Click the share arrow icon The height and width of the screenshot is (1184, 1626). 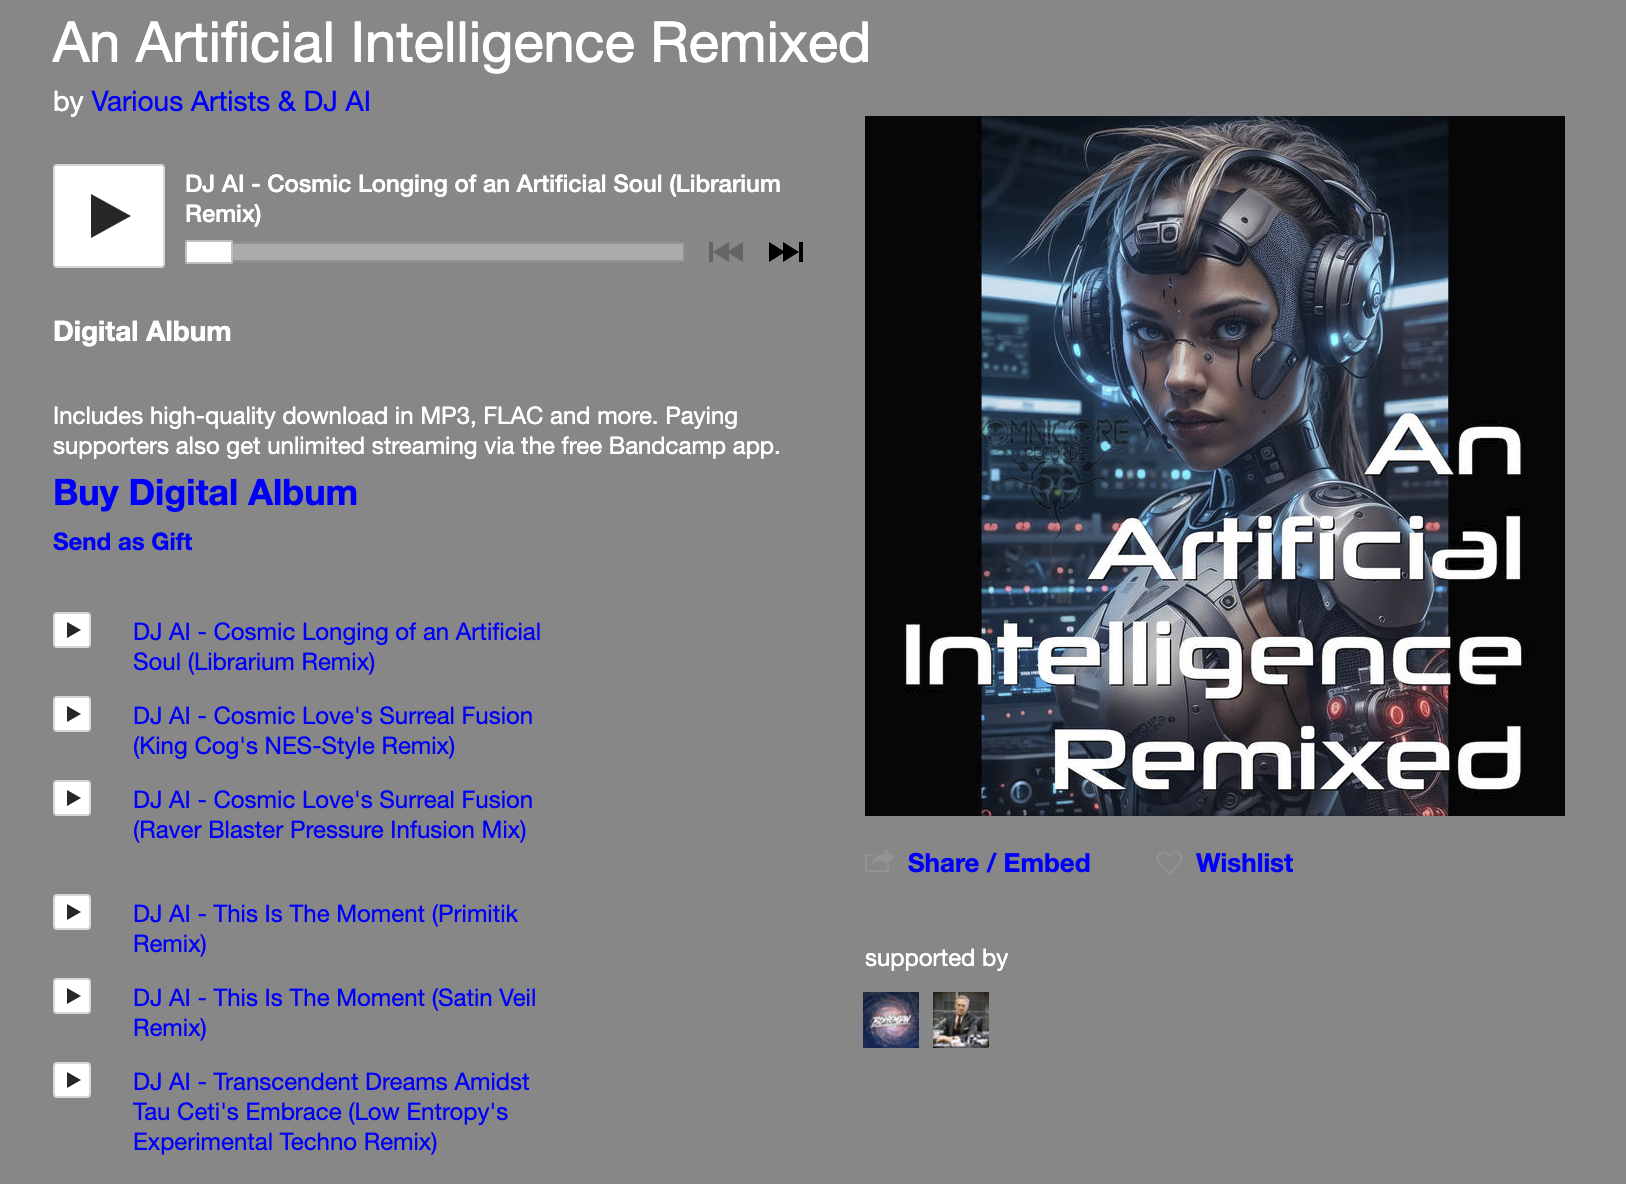[x=878, y=862]
